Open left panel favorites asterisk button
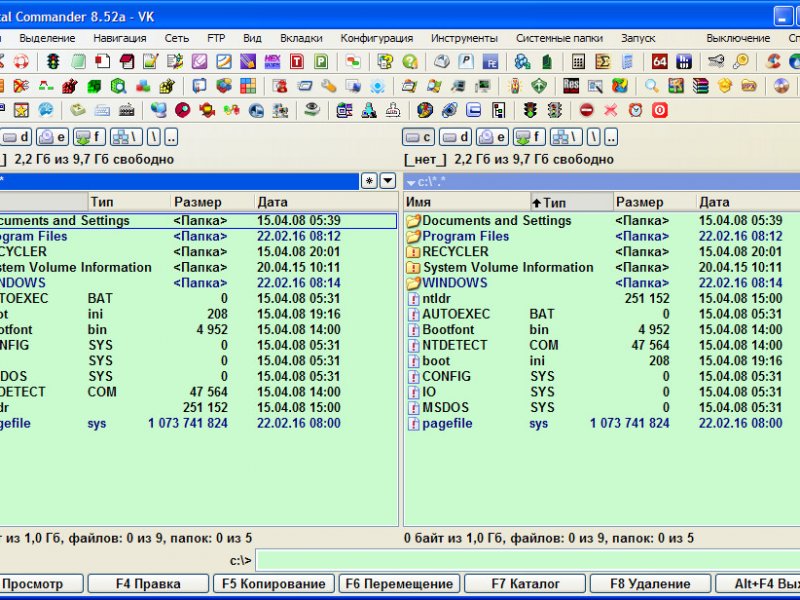Screen dimensions: 800x600 click(x=369, y=181)
